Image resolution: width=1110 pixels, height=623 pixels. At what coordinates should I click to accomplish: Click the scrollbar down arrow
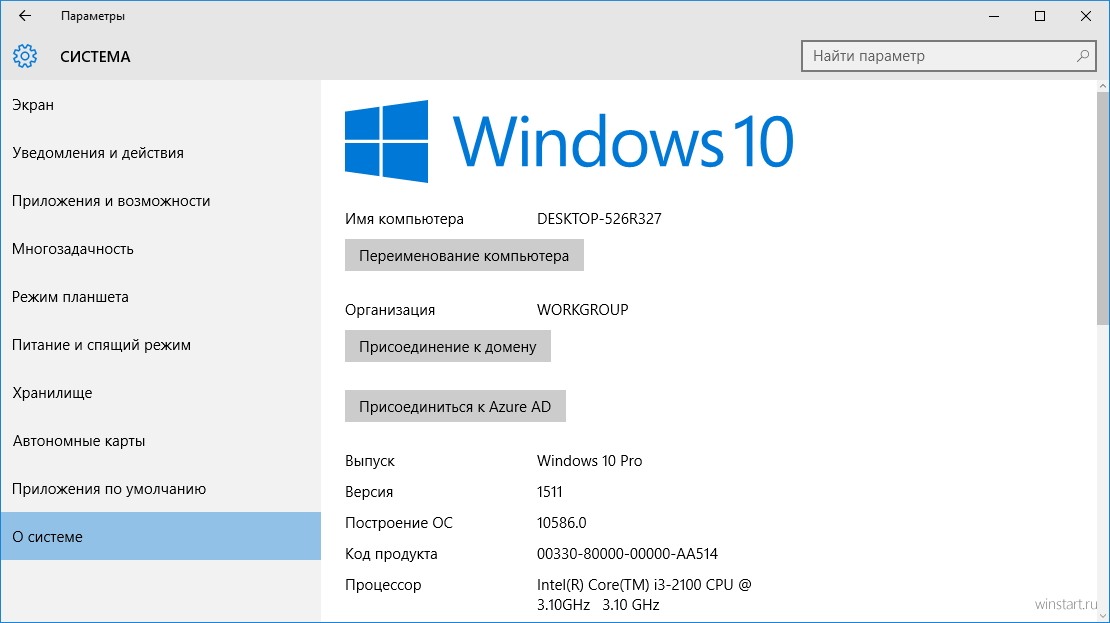(1103, 616)
